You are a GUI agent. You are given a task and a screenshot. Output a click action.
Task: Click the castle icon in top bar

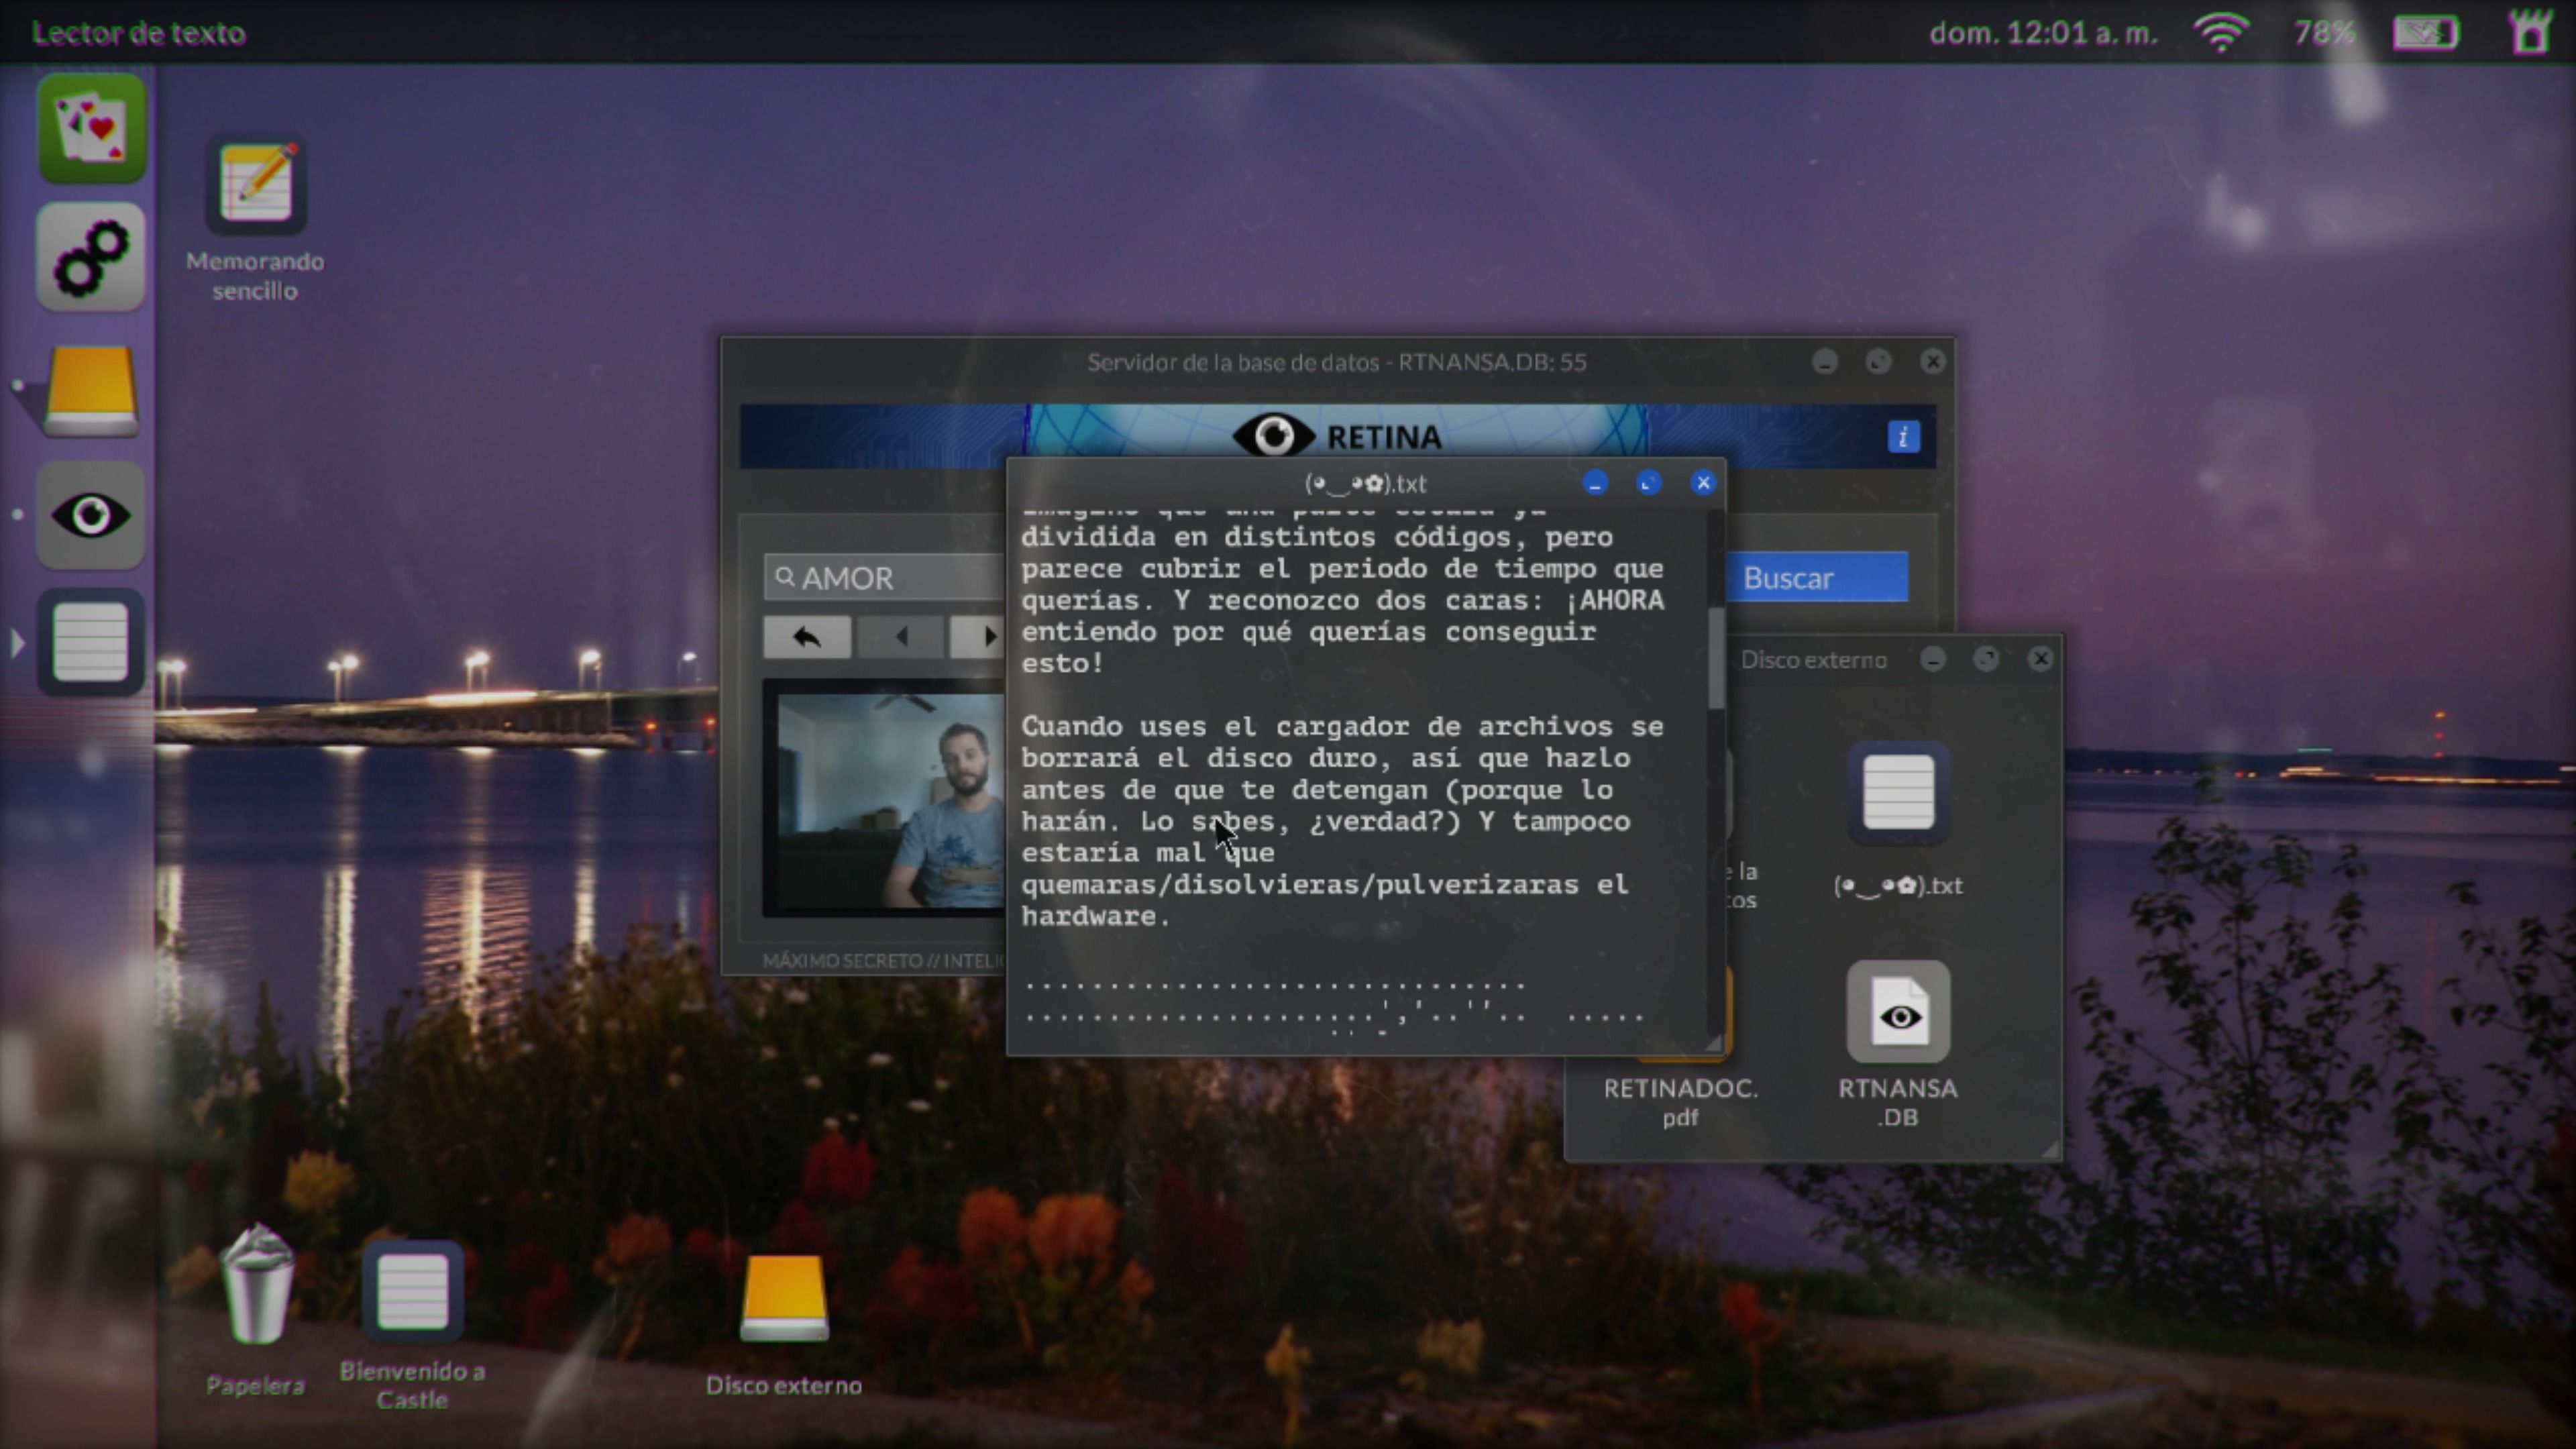(2531, 32)
